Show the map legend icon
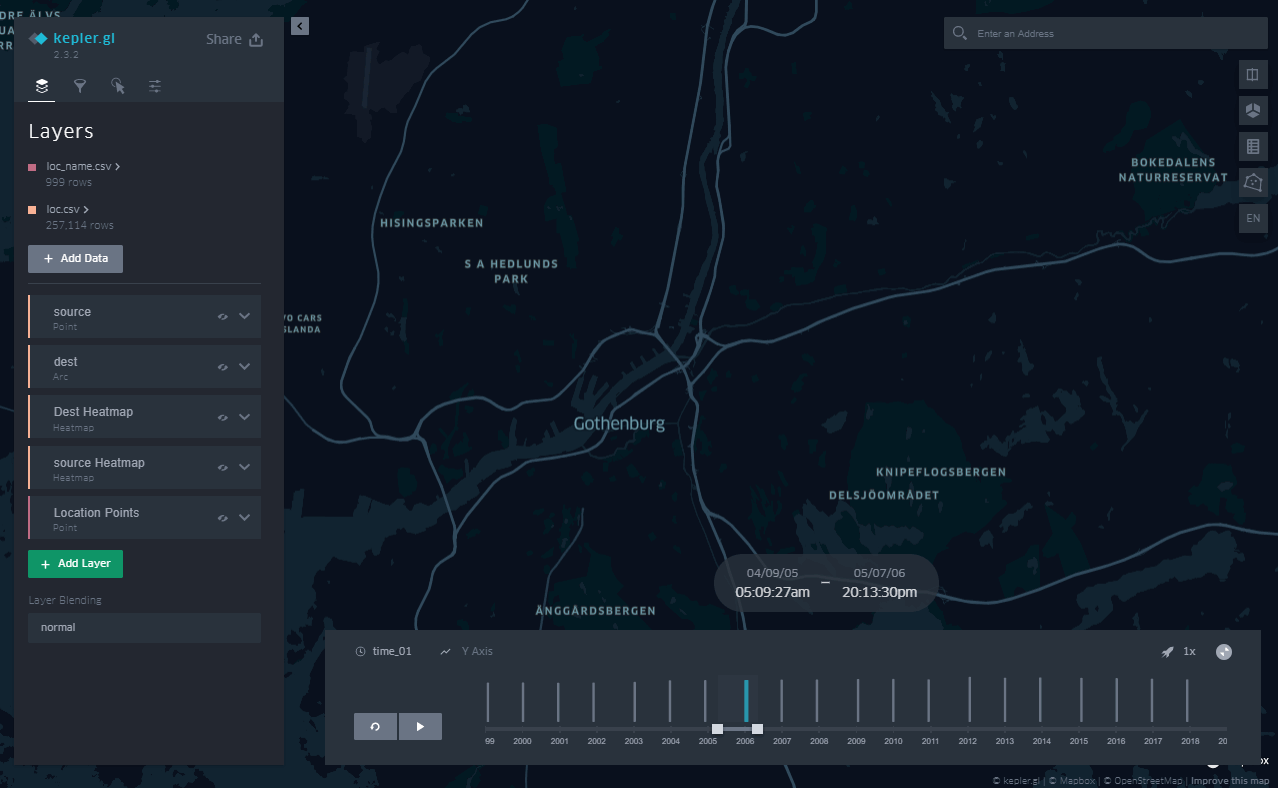Screen dimensions: 1278x788 pos(1253,147)
